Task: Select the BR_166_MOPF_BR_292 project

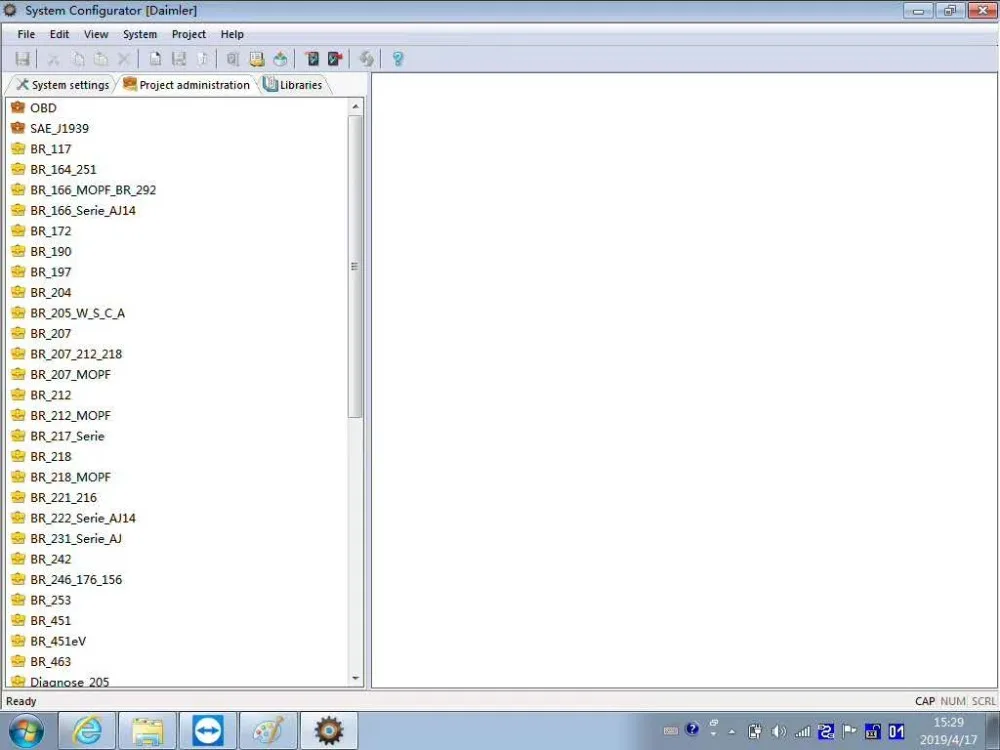Action: point(93,189)
